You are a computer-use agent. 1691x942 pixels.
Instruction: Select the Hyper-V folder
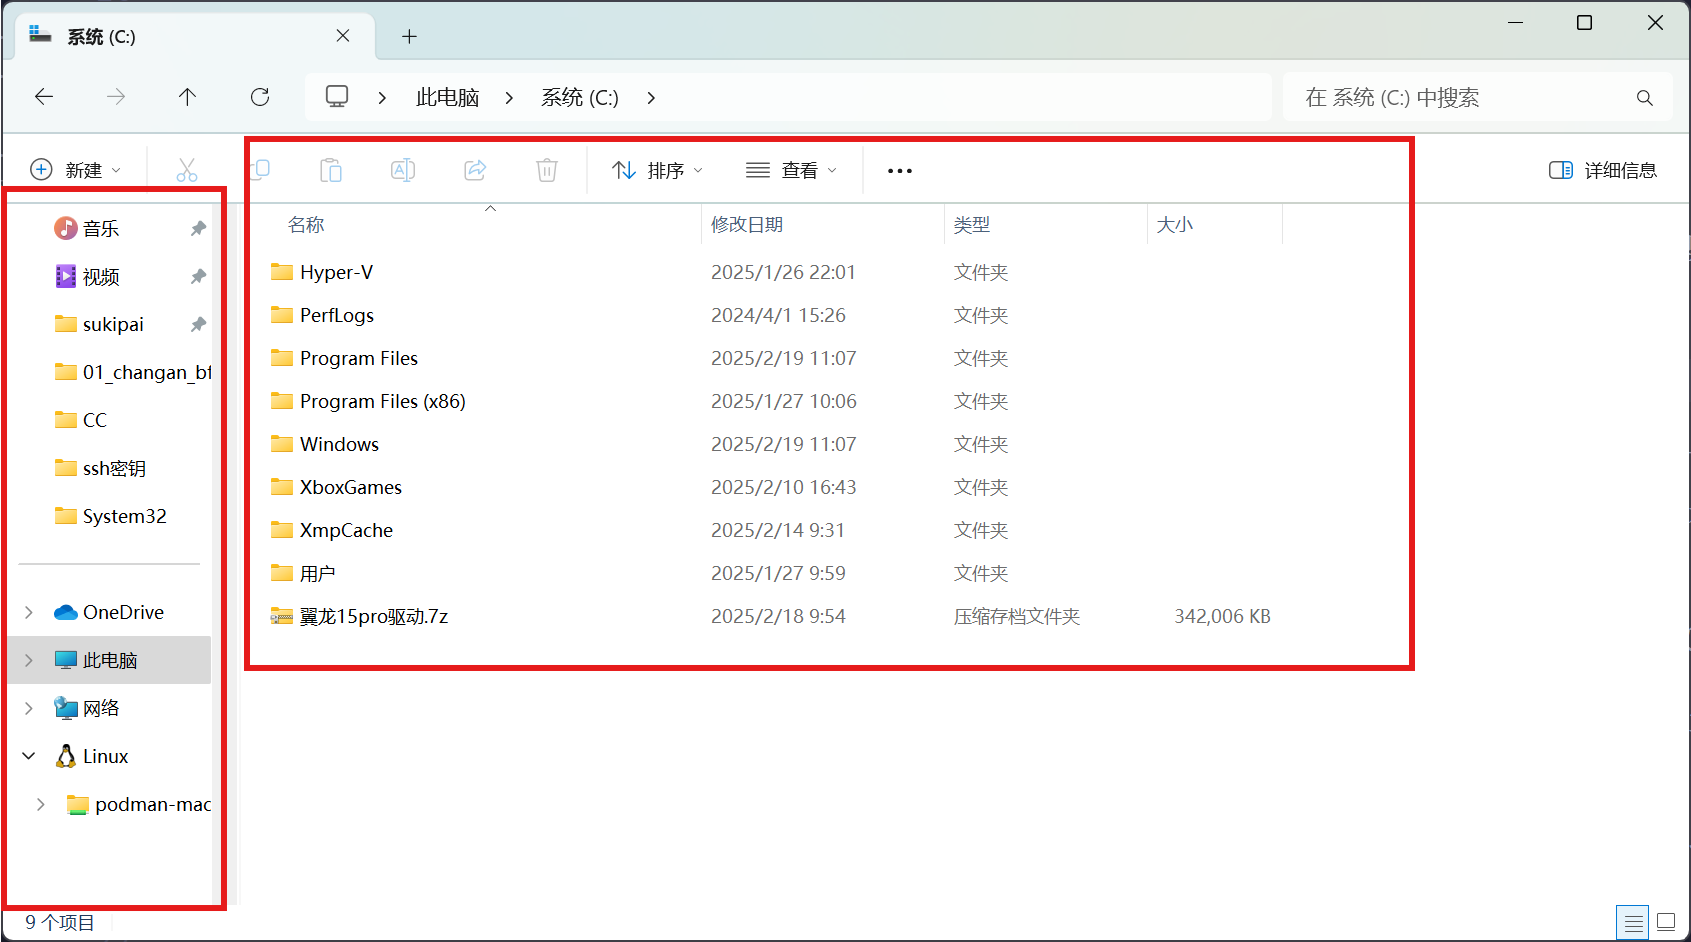322,272
